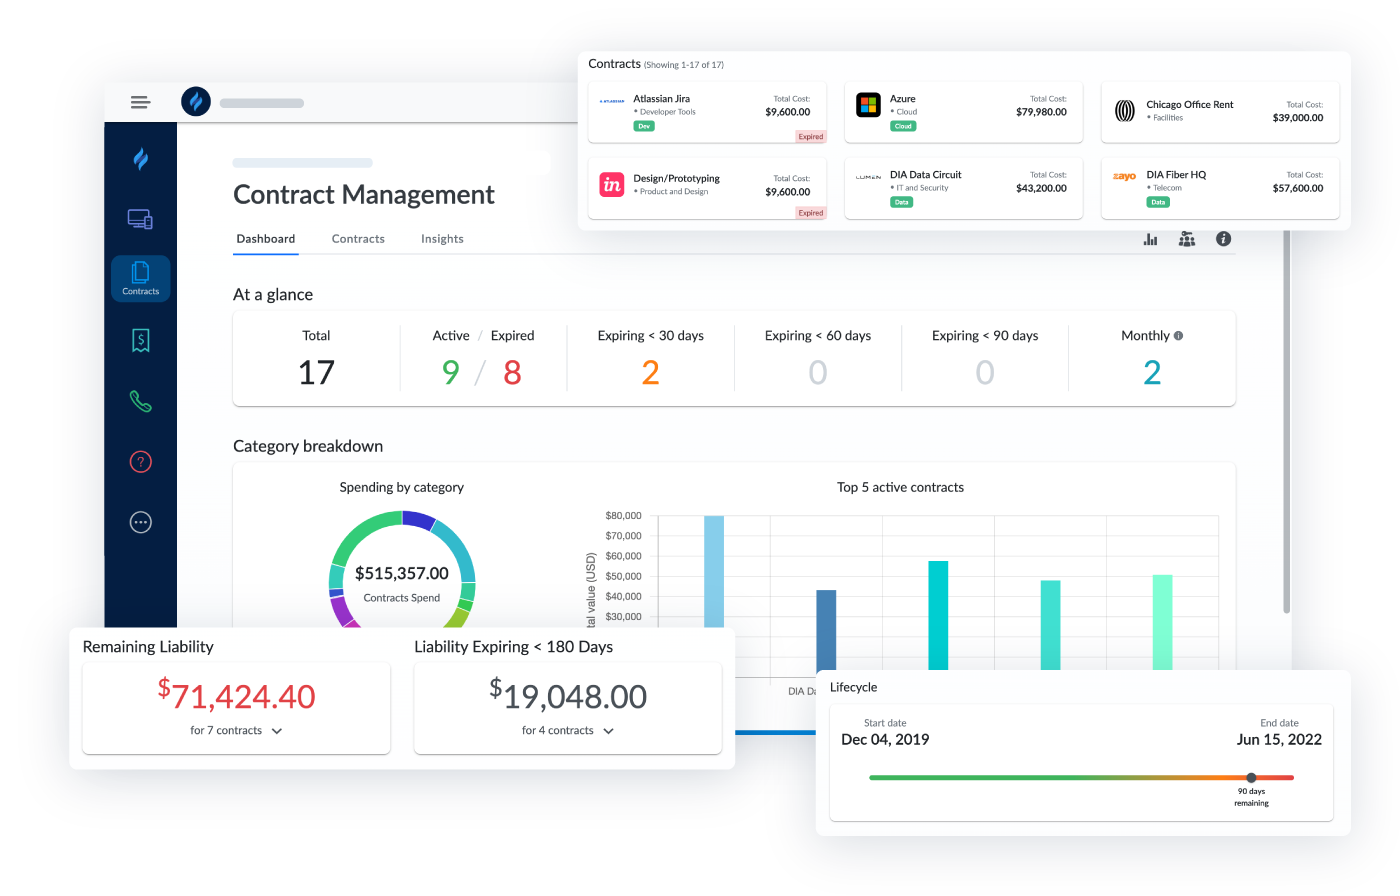Open the team access key icon
Viewport: 1400px width, 896px height.
1187,239
